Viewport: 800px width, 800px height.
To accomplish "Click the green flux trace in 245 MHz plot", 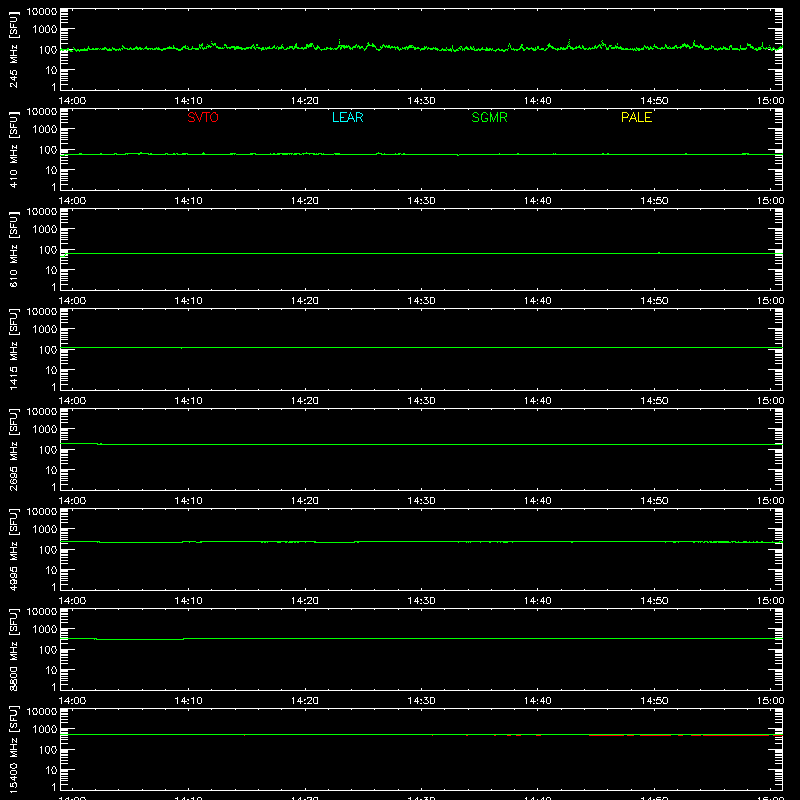I will pos(421,47).
